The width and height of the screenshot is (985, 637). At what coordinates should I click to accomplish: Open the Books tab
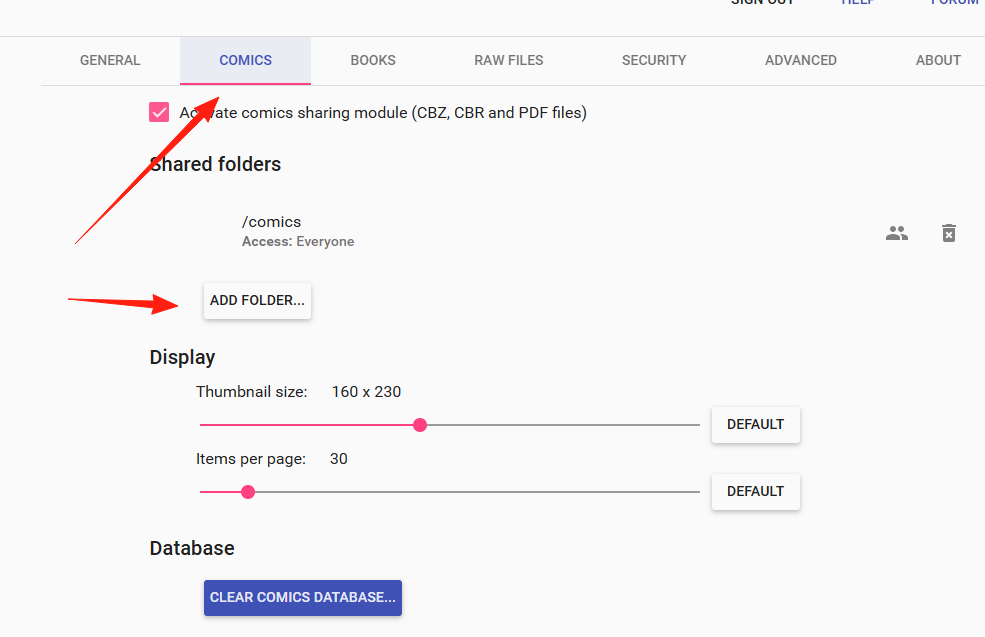(373, 60)
